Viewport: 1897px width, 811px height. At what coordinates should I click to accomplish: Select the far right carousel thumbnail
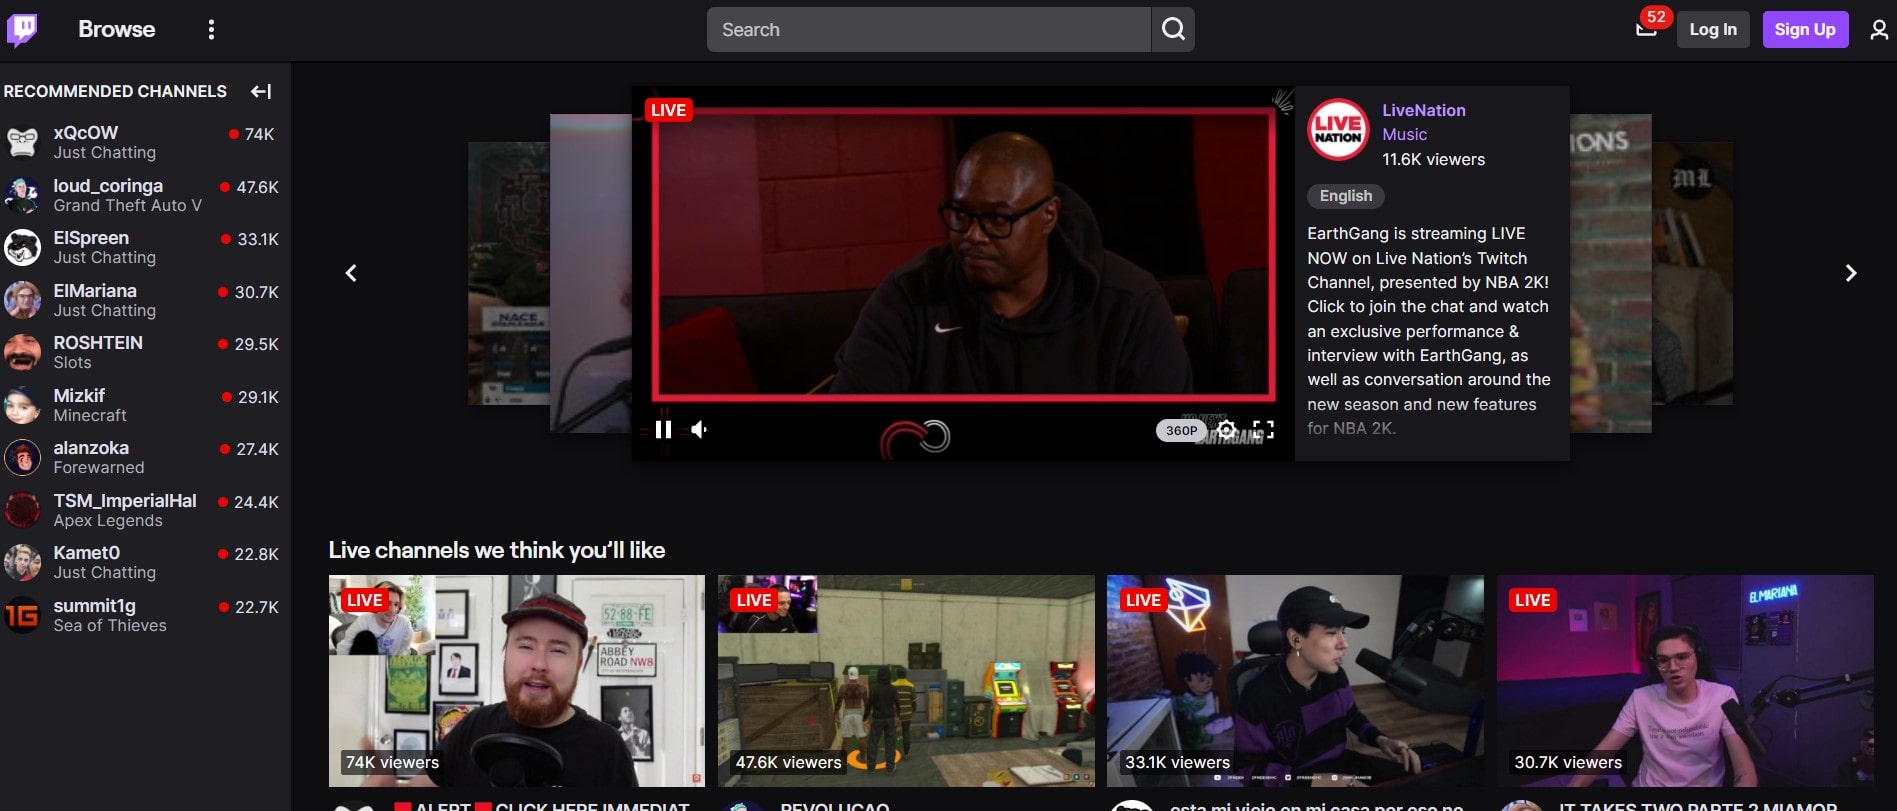pyautogui.click(x=1692, y=273)
